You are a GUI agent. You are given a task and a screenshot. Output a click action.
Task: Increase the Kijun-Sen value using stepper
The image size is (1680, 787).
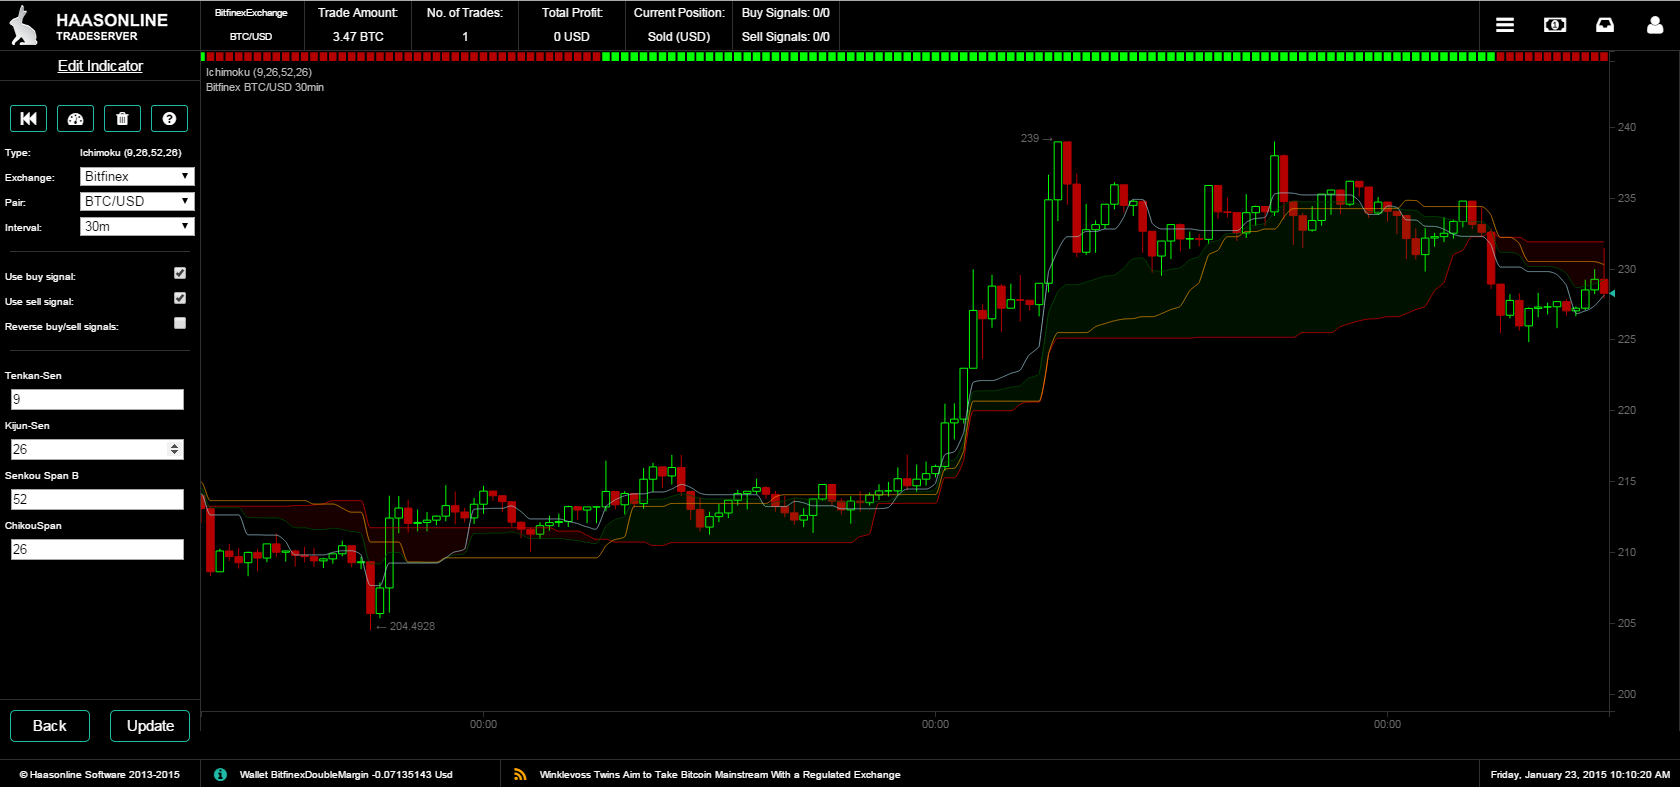click(175, 445)
